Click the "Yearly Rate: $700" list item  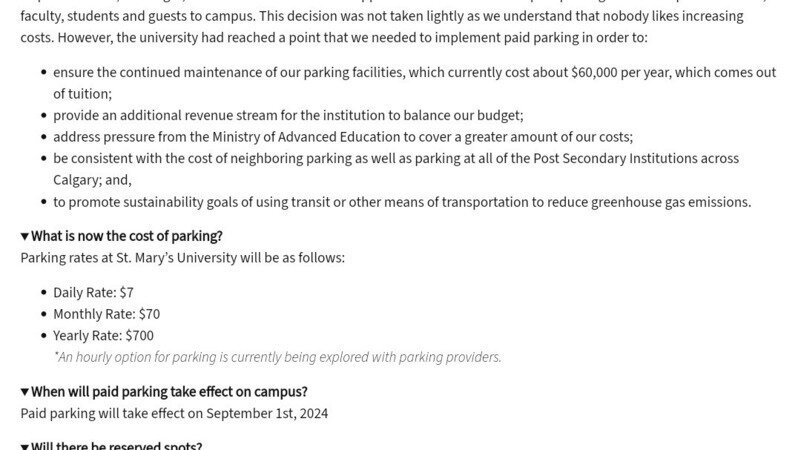point(103,336)
